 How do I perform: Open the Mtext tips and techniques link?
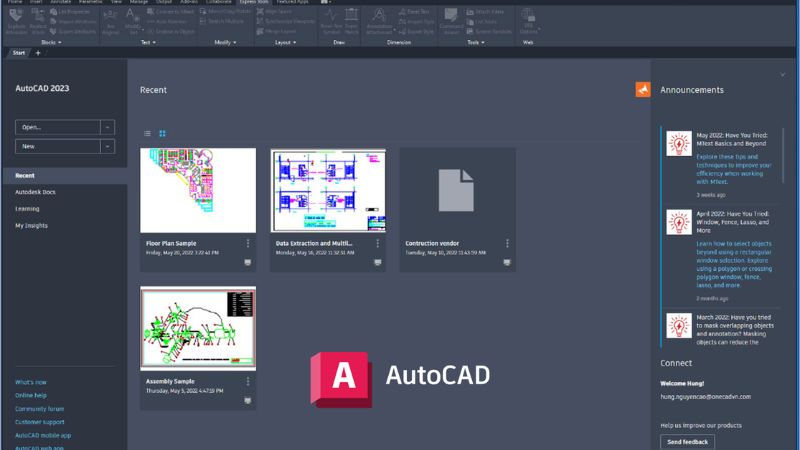coord(734,169)
